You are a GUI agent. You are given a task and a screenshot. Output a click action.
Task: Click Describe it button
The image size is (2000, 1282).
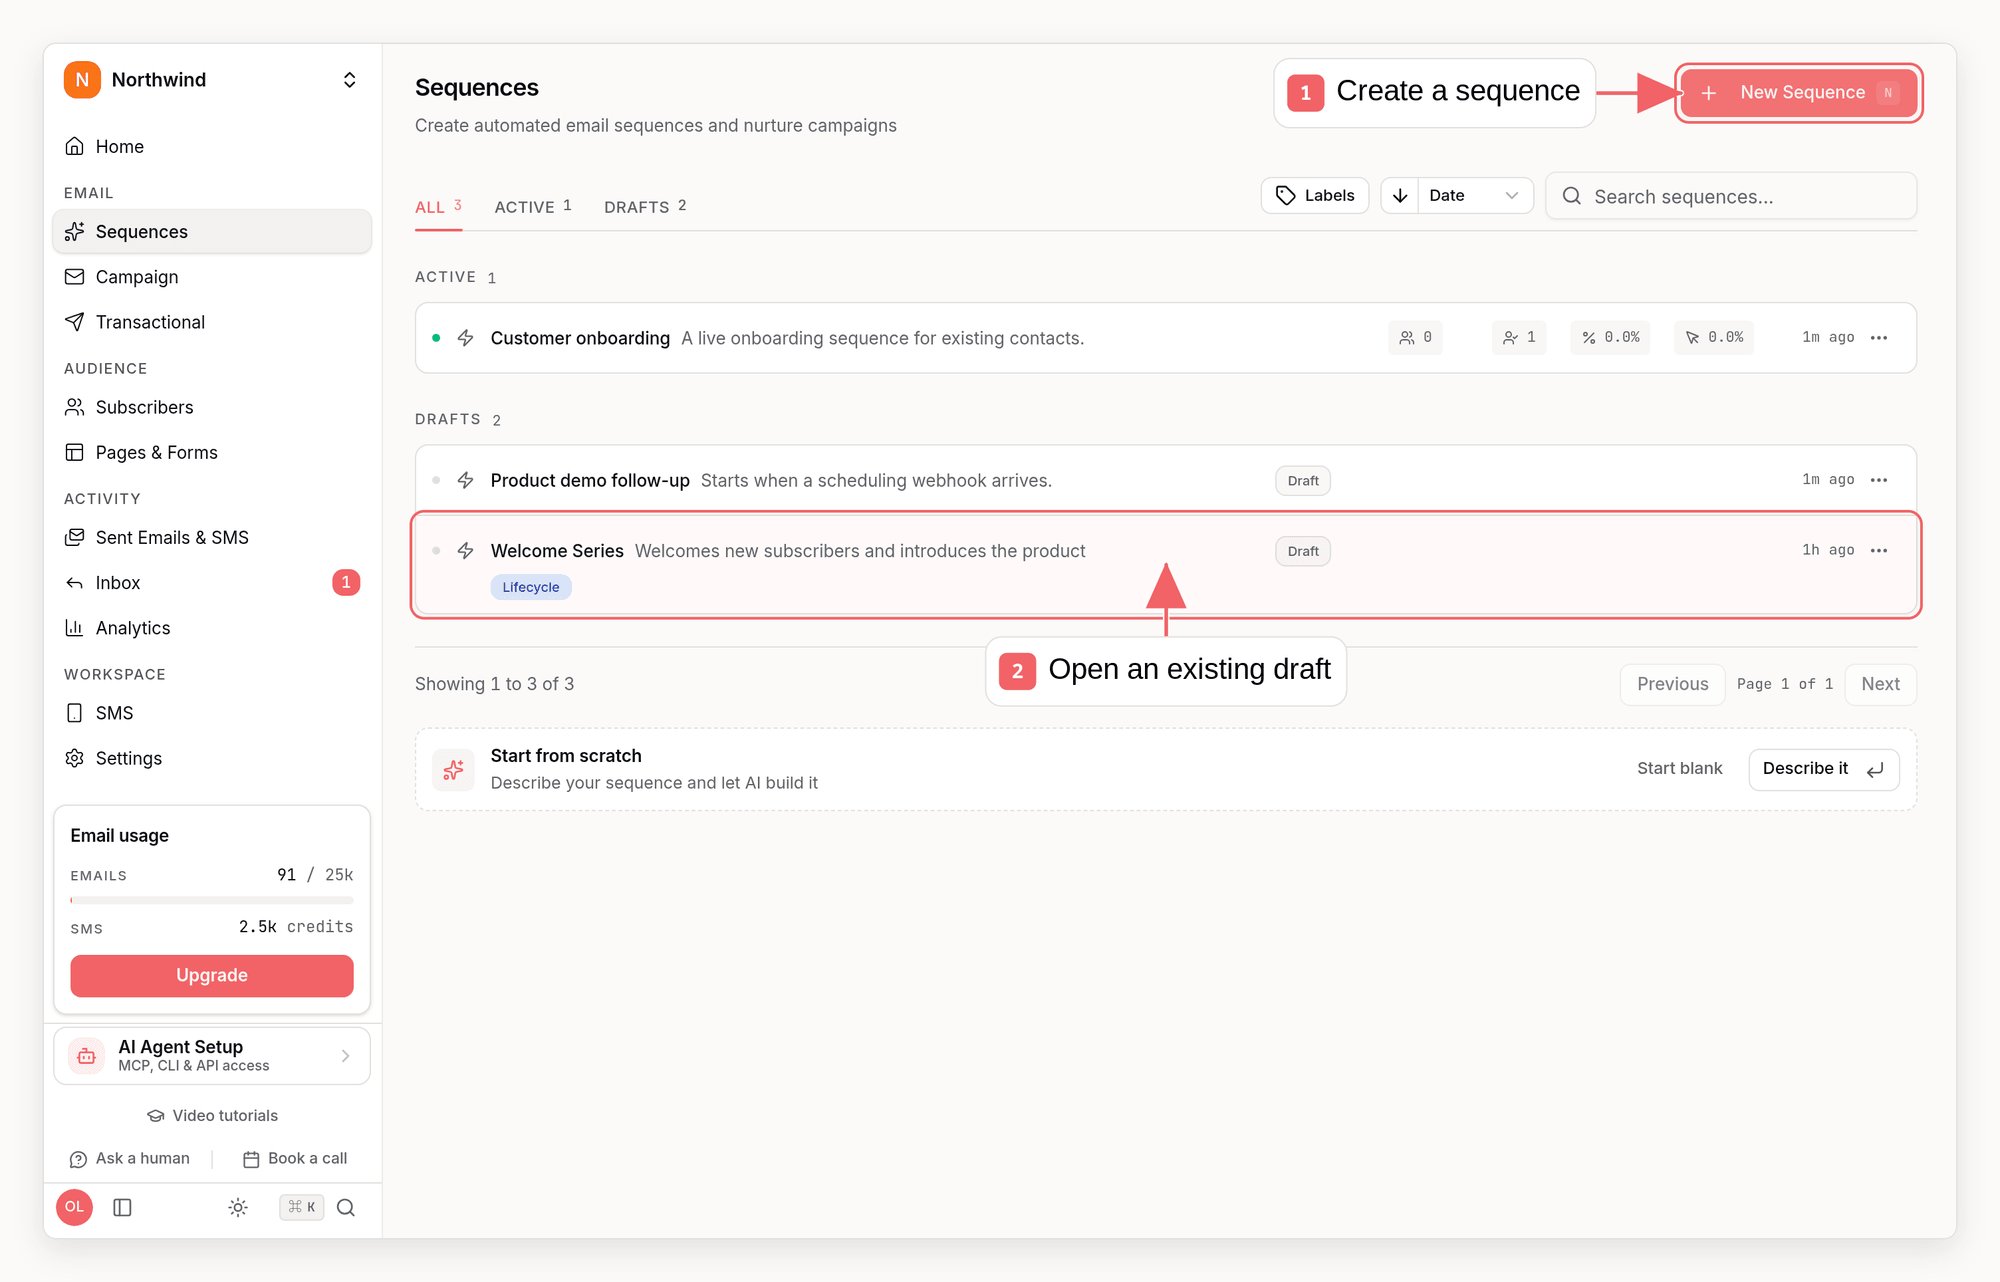click(x=1823, y=769)
